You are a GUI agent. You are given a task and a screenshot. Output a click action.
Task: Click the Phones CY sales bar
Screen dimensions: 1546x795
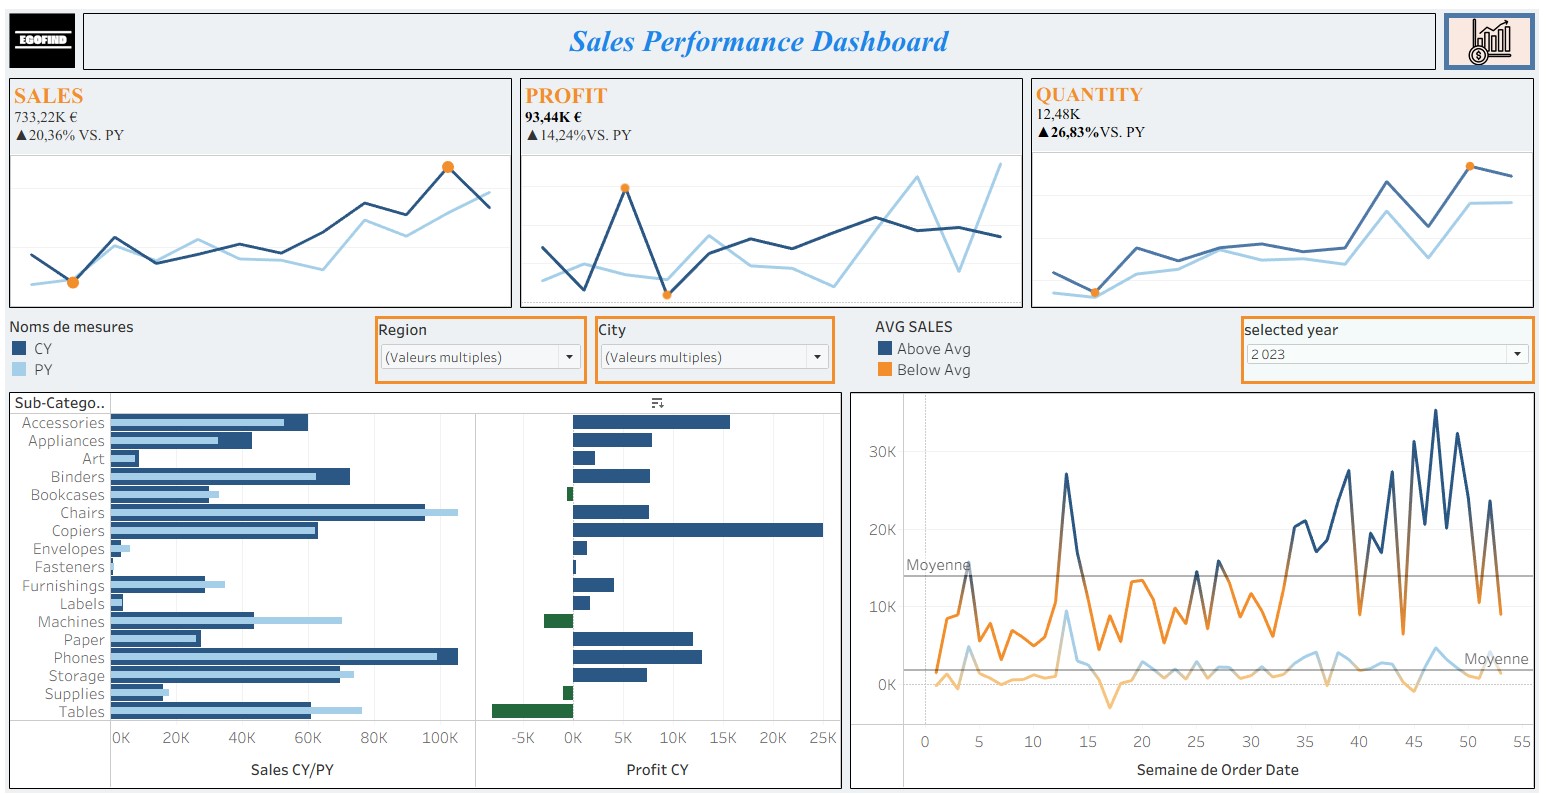tap(284, 657)
